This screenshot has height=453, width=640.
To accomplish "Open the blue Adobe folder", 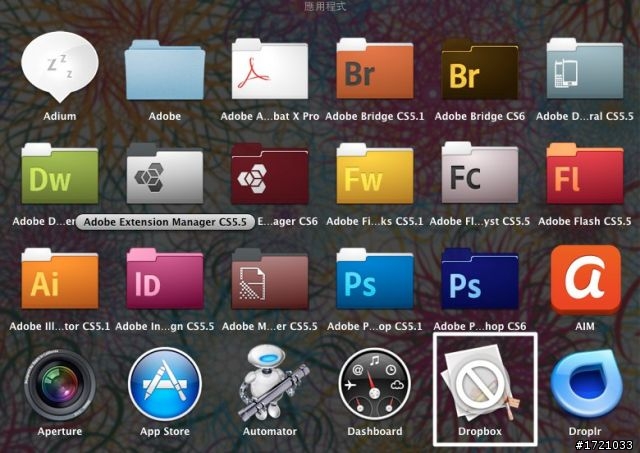I will point(164,70).
